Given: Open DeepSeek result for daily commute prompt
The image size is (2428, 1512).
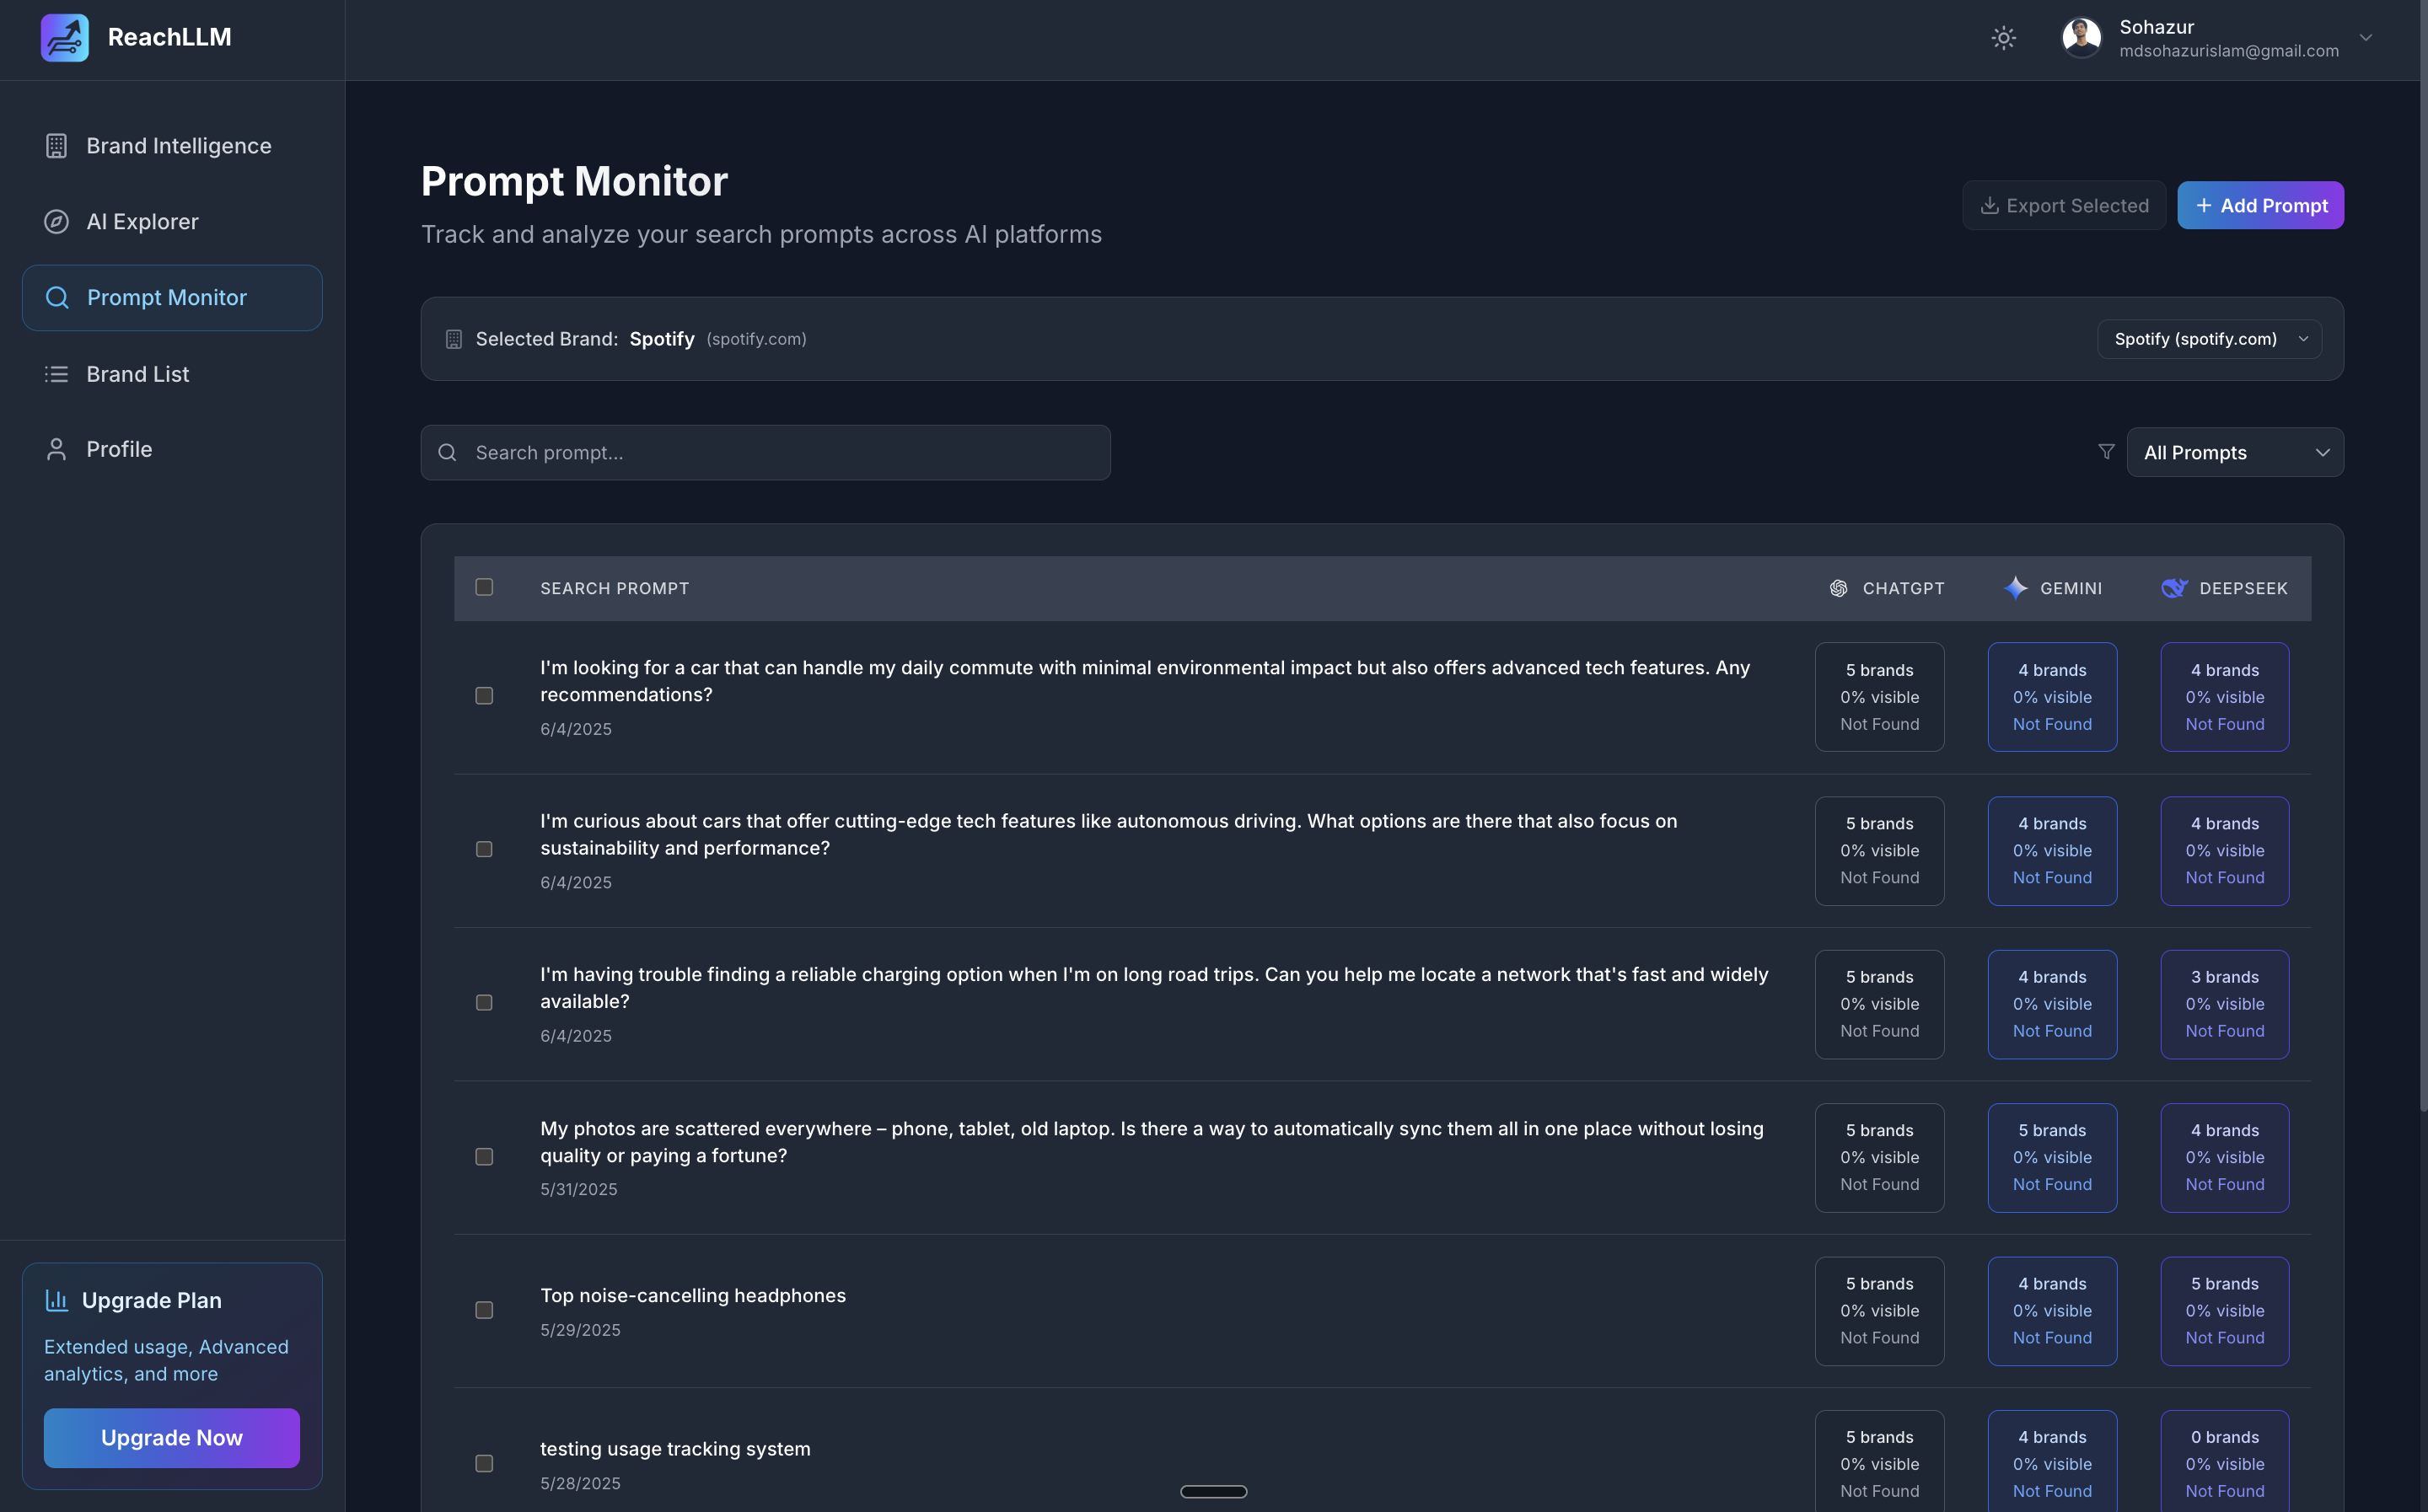Looking at the screenshot, I should coord(2224,697).
